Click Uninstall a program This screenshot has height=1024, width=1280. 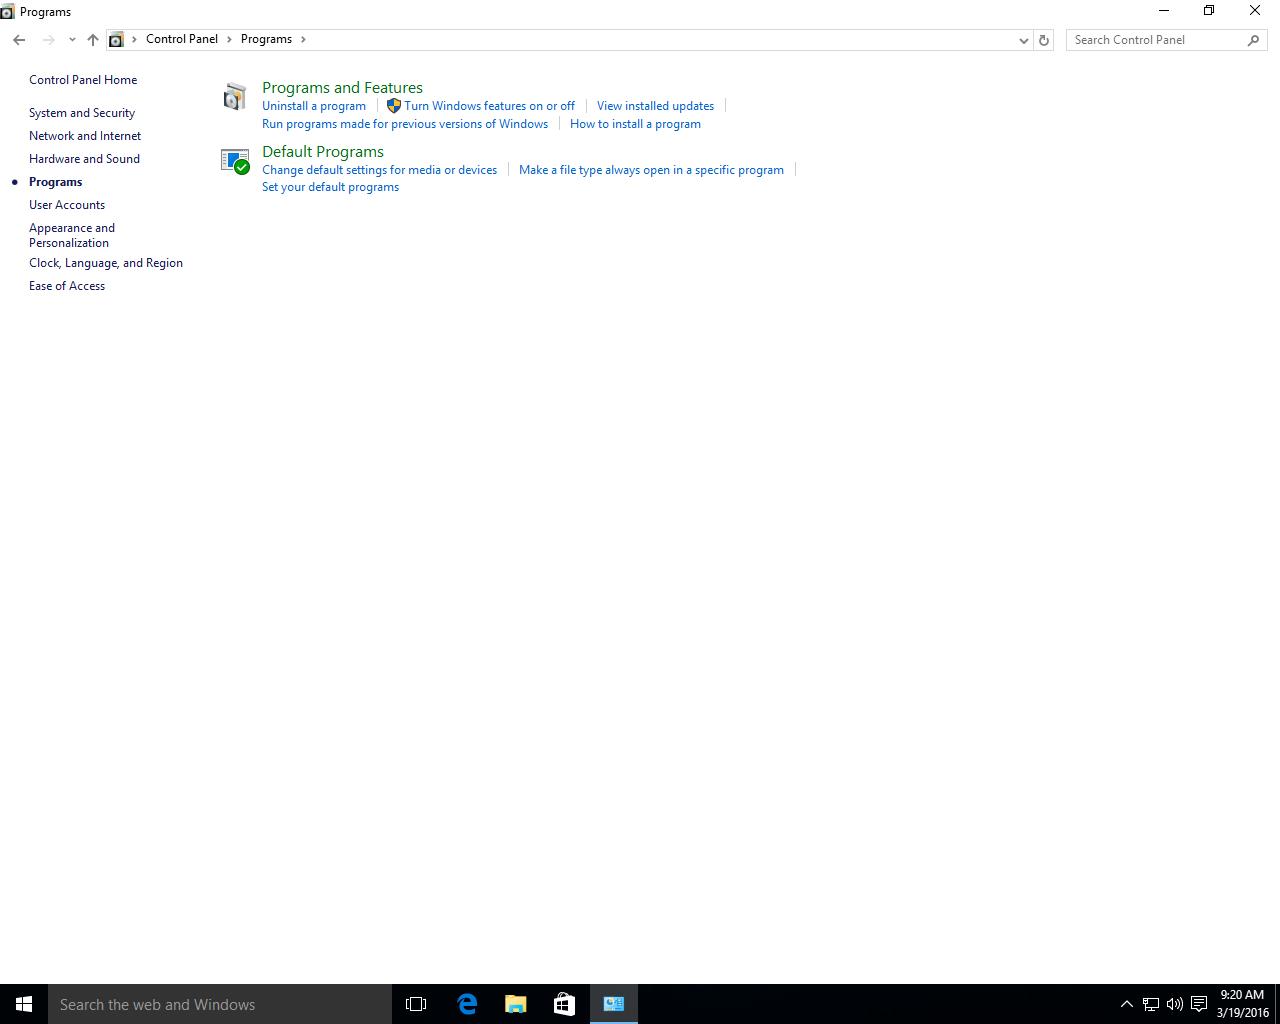[314, 106]
